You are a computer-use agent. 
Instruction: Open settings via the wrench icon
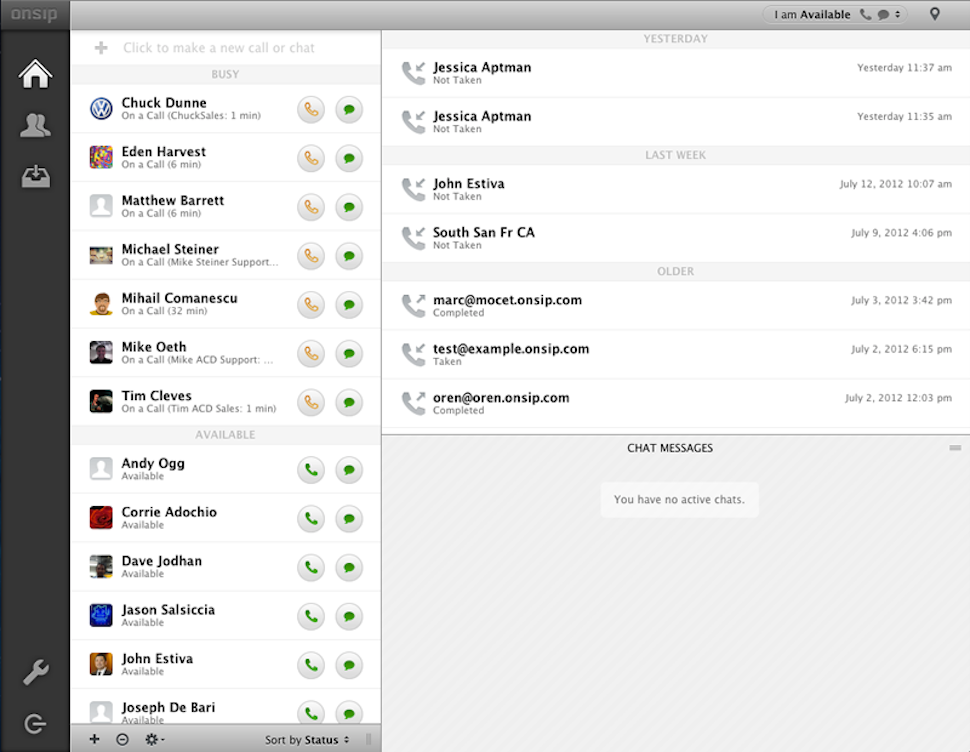(x=35, y=673)
